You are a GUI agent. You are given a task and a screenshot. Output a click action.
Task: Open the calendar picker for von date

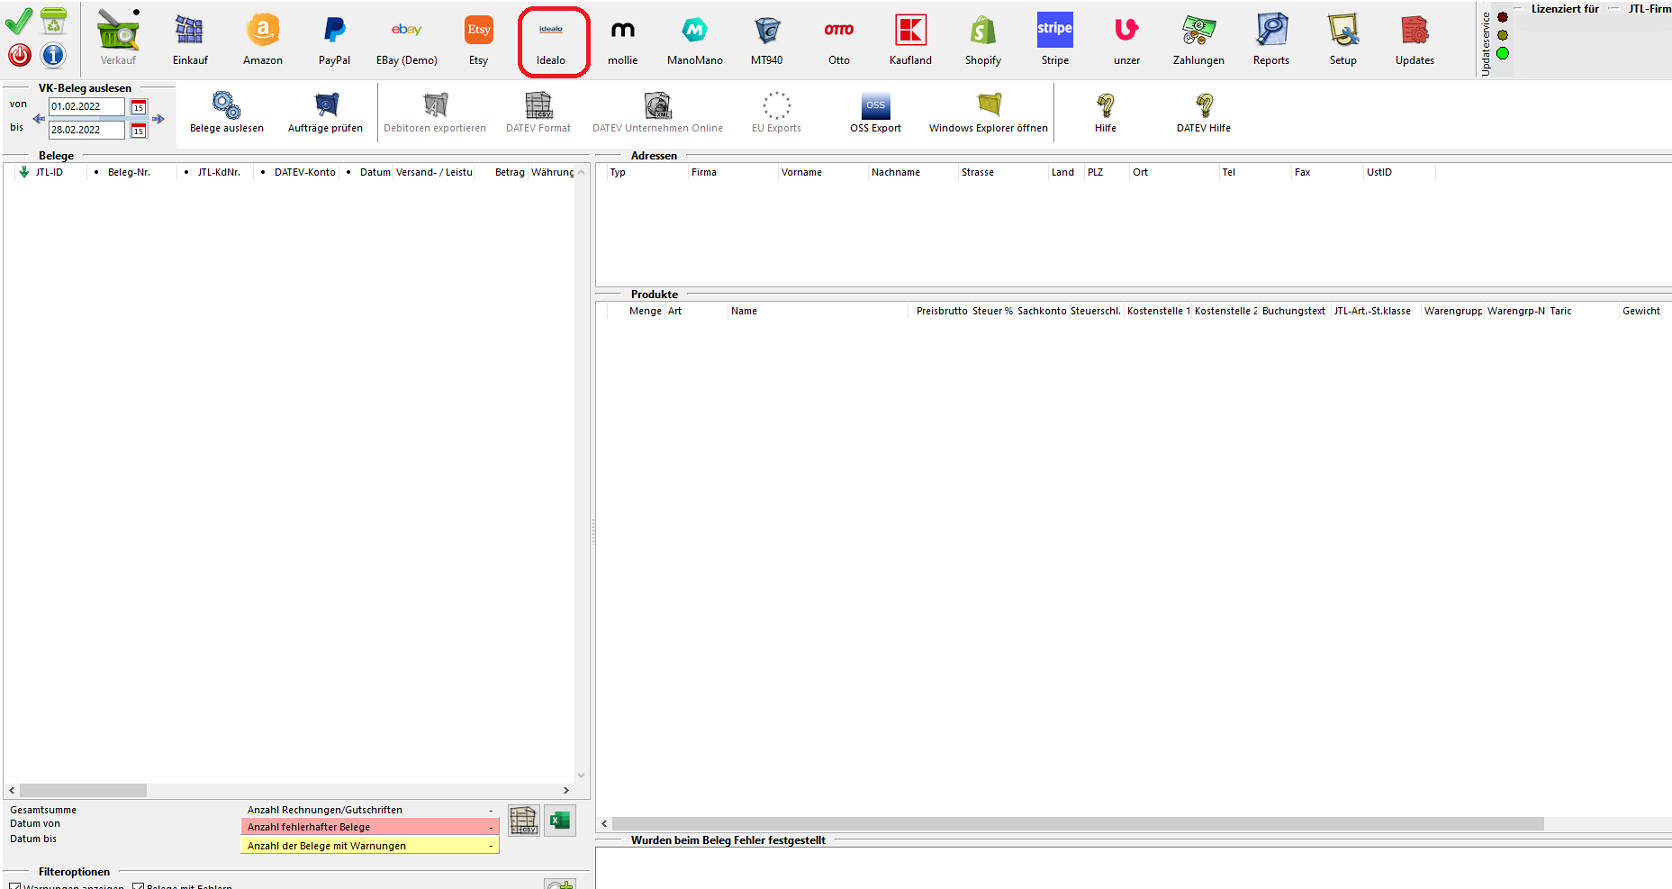(138, 107)
